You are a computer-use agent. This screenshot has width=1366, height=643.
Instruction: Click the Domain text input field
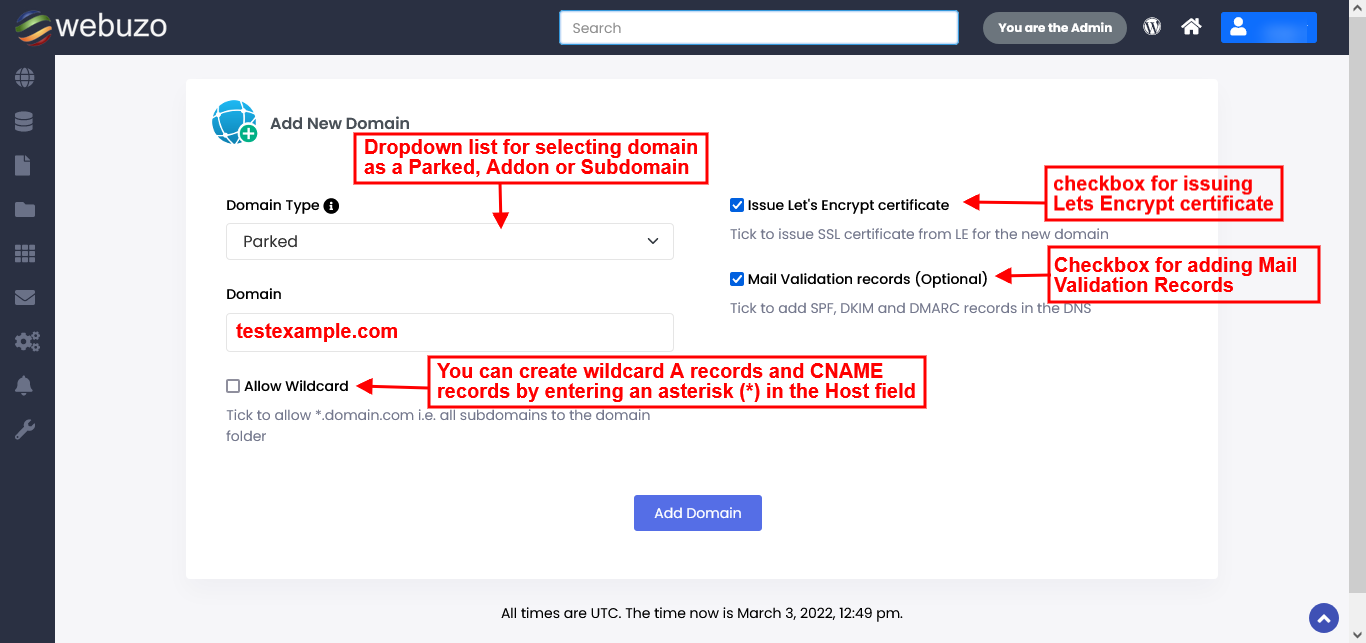click(449, 332)
